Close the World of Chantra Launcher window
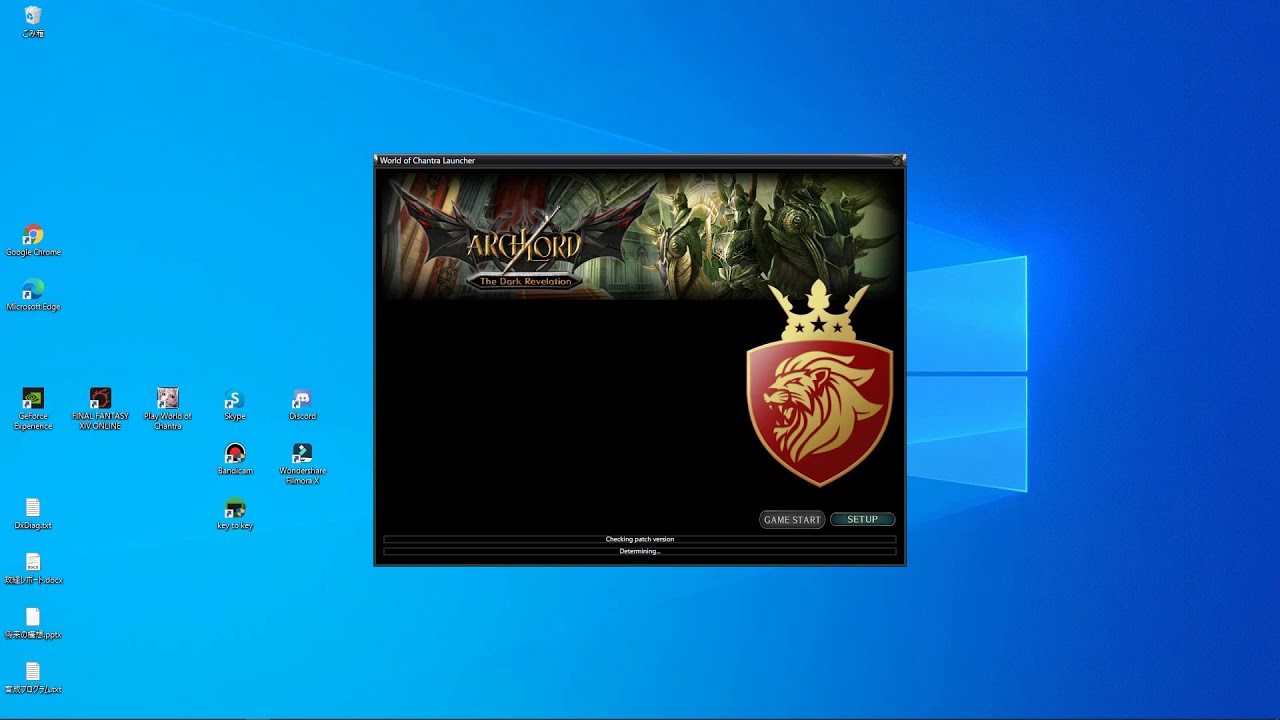The width and height of the screenshot is (1280, 720). pos(897,160)
